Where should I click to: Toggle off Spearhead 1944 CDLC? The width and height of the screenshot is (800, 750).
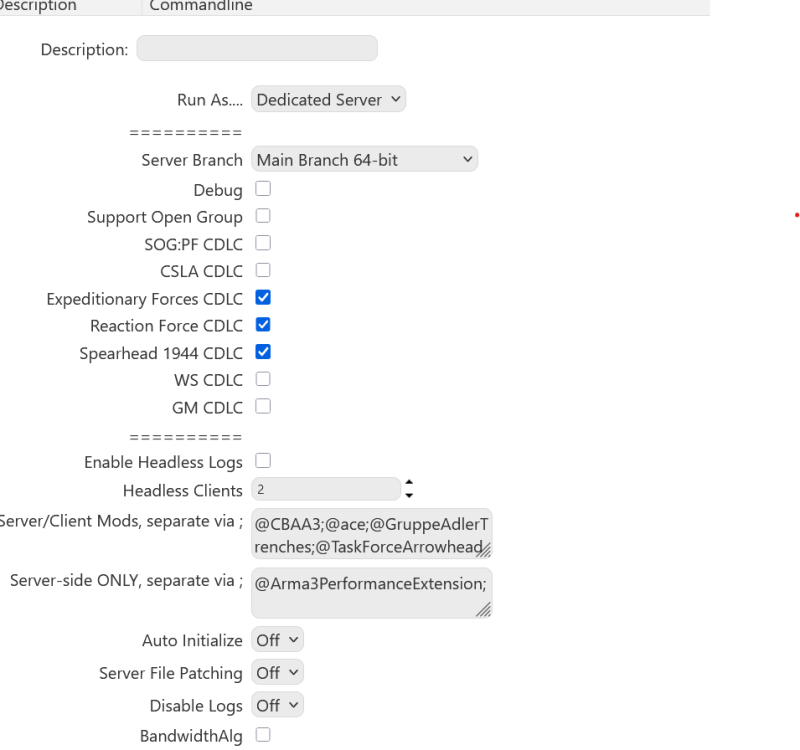261,352
